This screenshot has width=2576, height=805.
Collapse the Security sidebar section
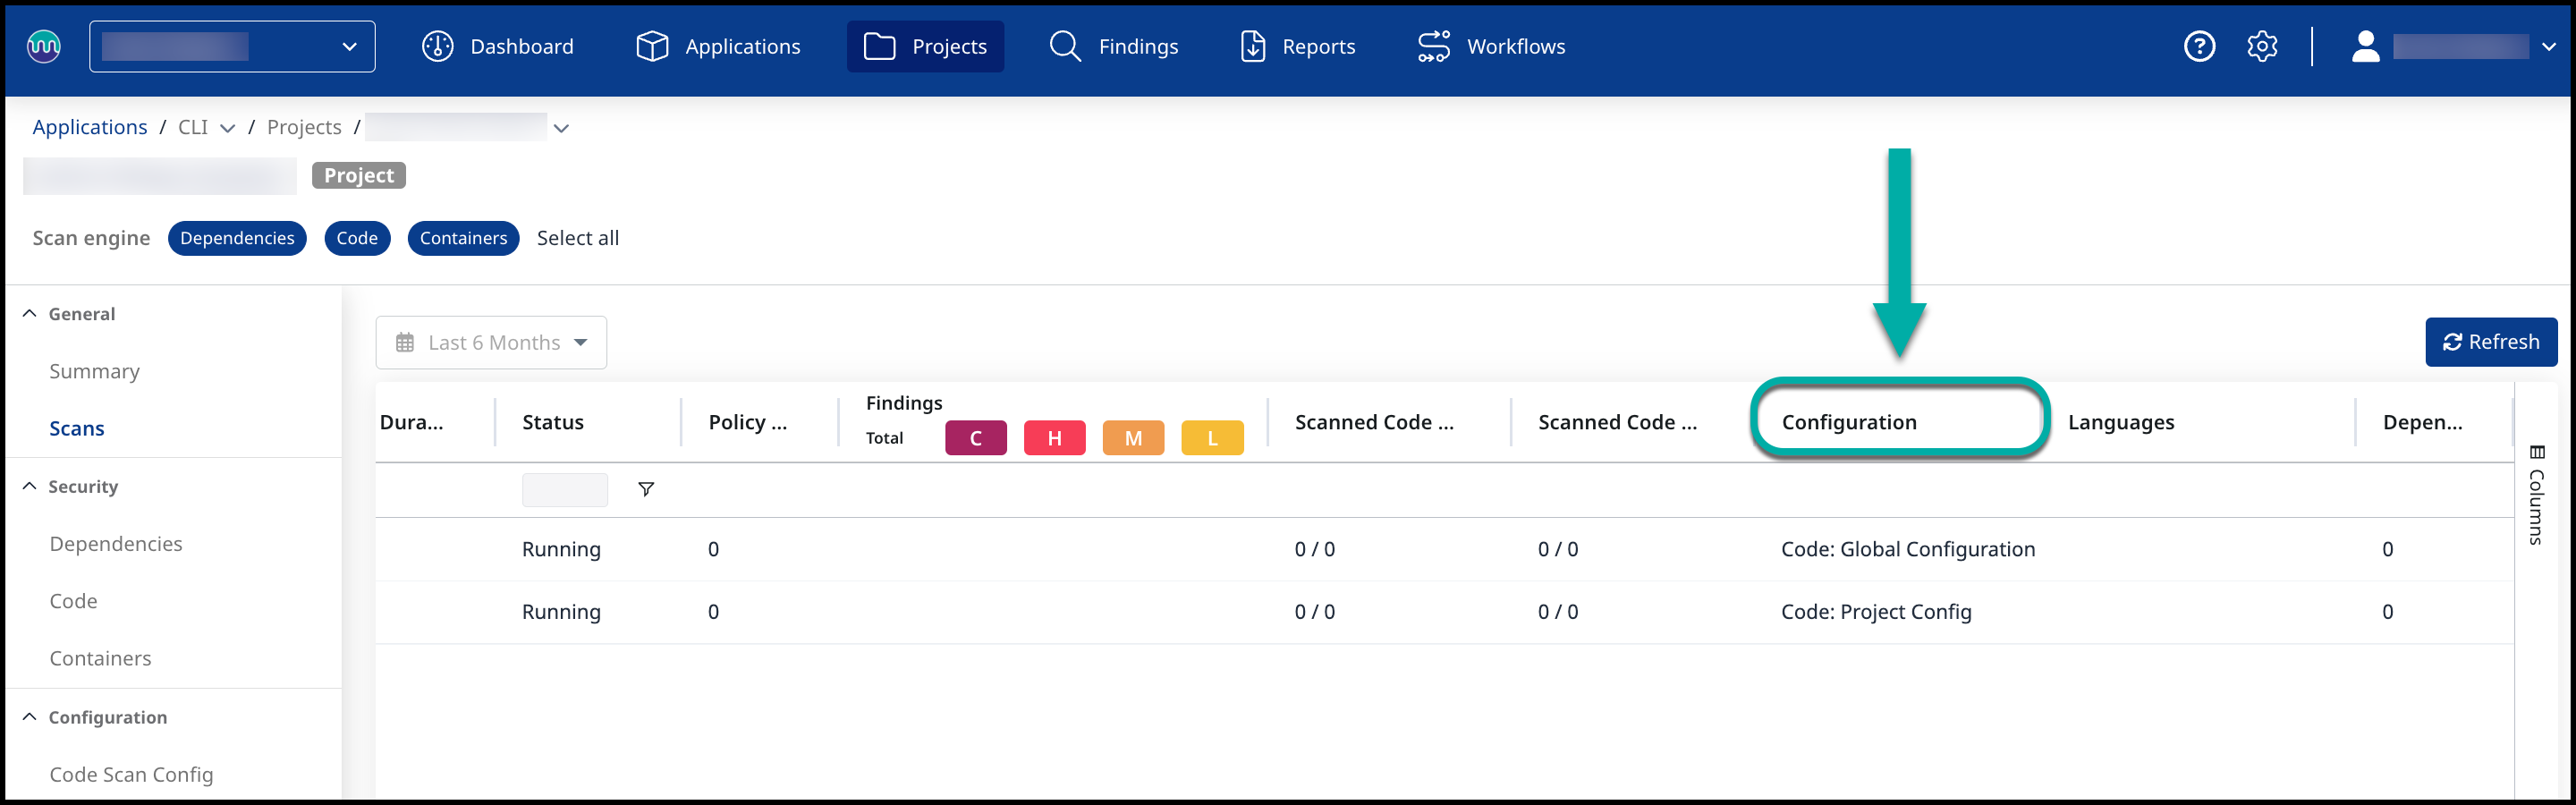(x=30, y=486)
